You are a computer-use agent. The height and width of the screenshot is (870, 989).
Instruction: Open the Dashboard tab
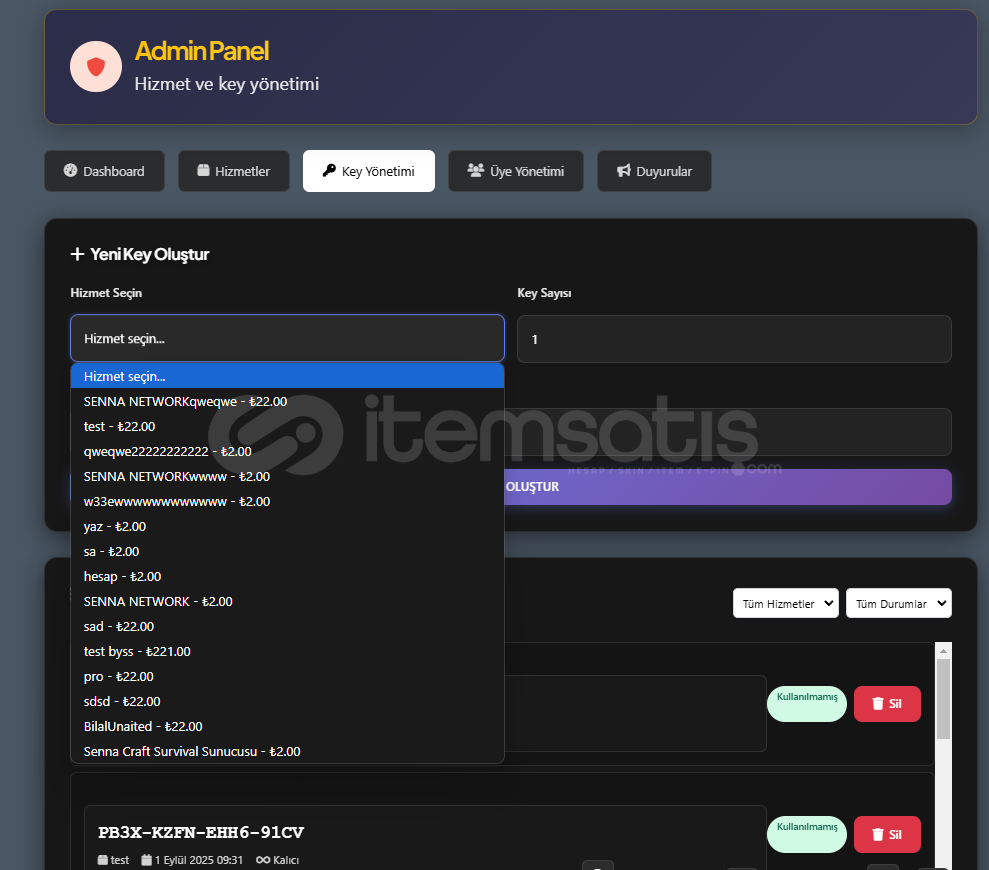(105, 171)
